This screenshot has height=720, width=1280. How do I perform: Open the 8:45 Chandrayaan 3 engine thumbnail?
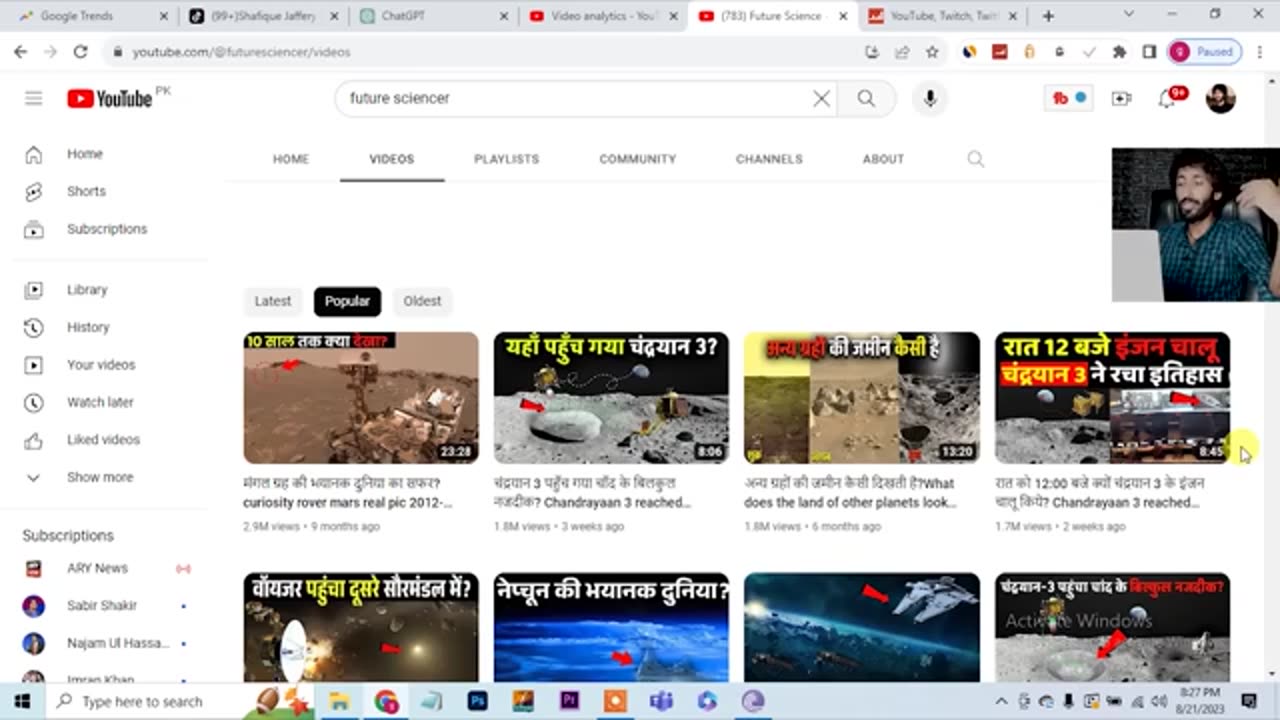point(1112,398)
